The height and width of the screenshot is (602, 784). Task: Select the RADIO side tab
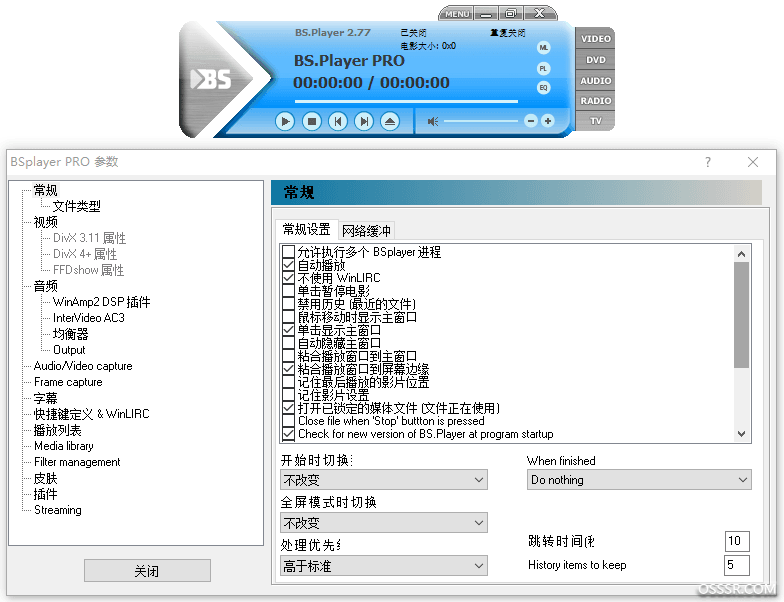coord(595,100)
